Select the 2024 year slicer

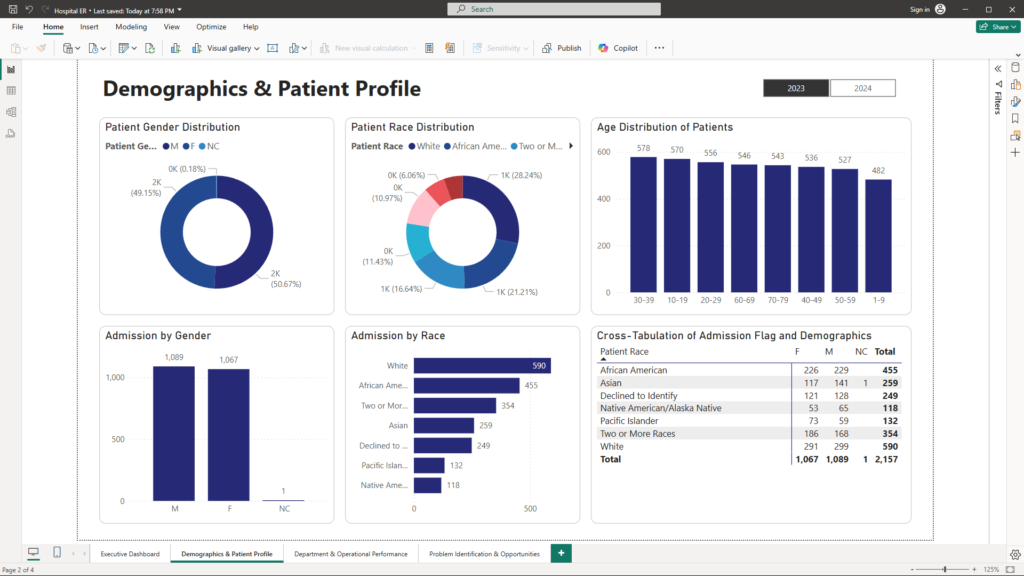pos(862,88)
